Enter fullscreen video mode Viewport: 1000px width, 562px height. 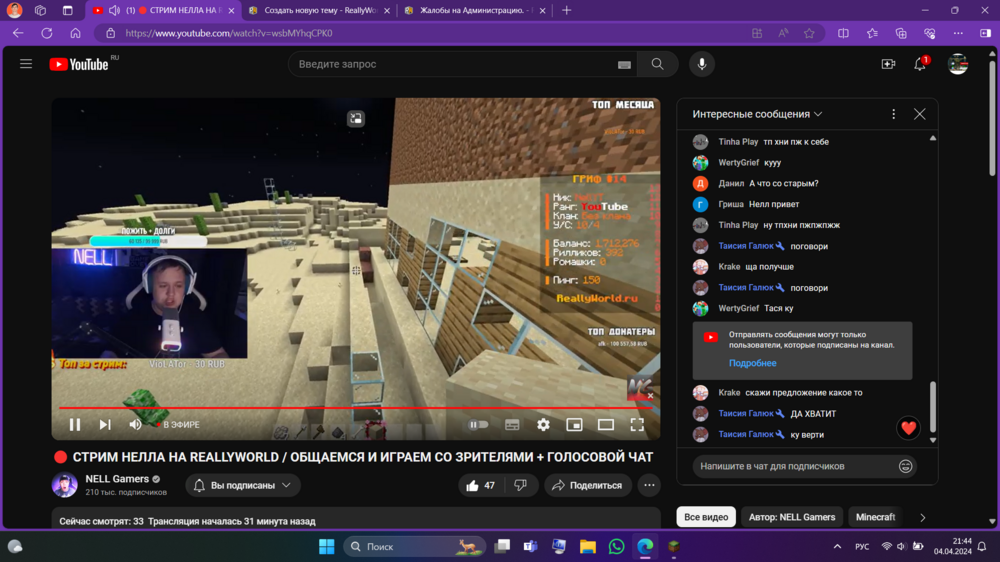click(x=637, y=424)
